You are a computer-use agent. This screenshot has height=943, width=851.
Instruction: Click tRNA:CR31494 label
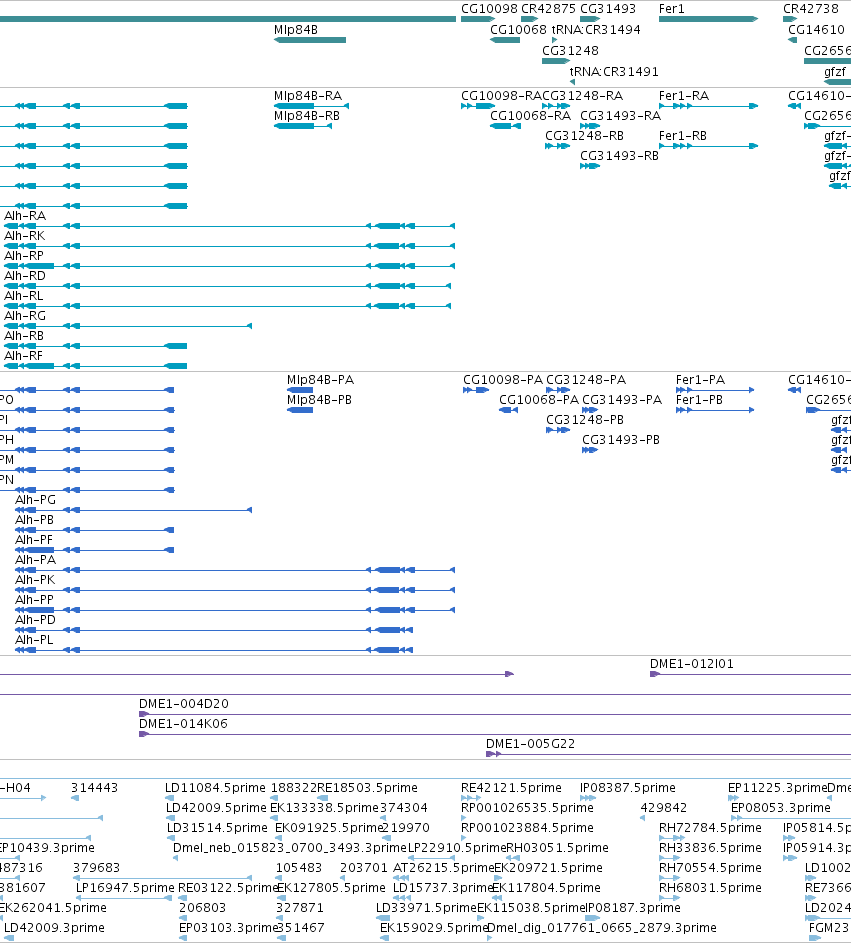tap(596, 30)
